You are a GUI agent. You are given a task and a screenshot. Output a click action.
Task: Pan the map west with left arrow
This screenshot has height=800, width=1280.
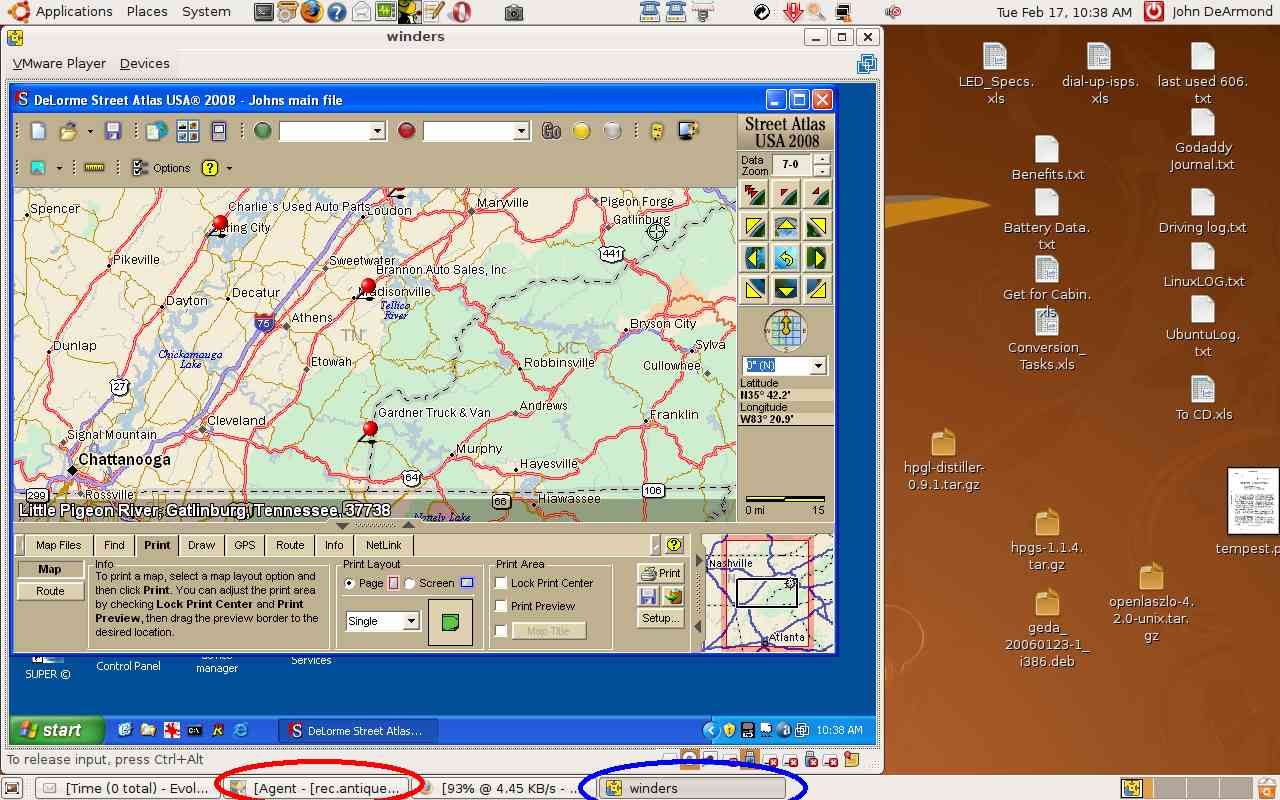(x=755, y=258)
